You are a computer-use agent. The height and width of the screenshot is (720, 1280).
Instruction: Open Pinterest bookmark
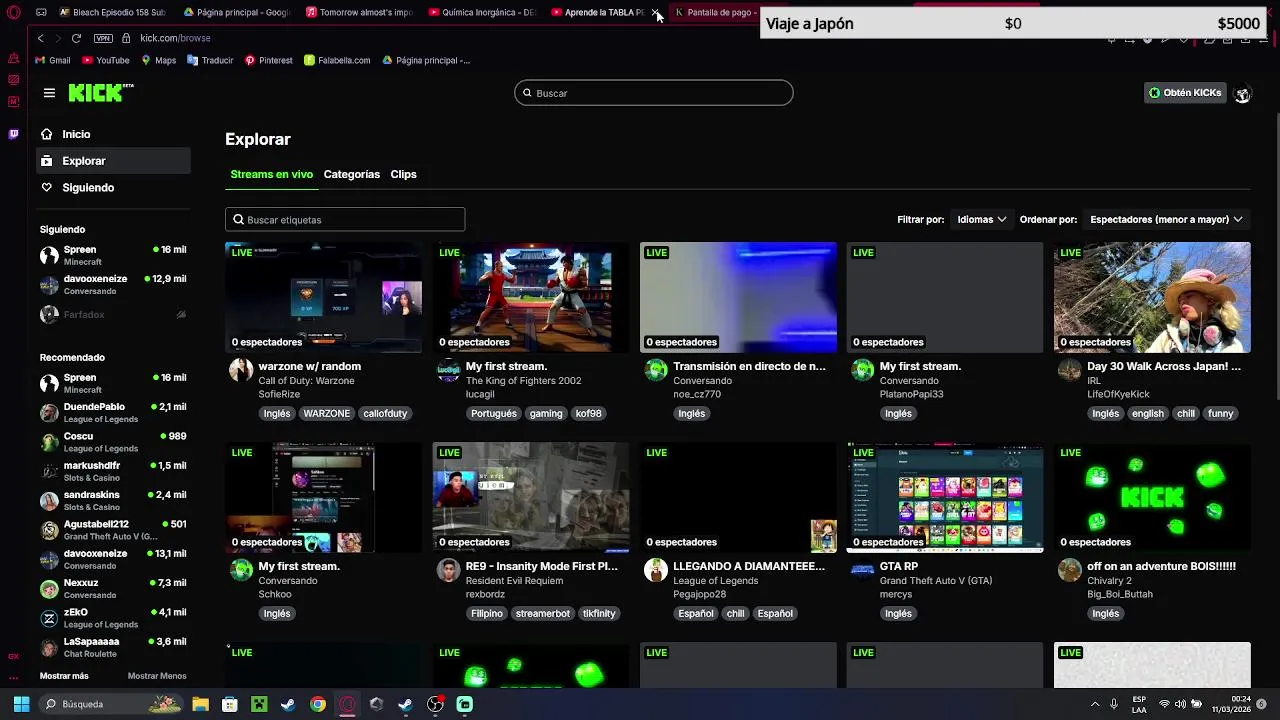coord(268,60)
